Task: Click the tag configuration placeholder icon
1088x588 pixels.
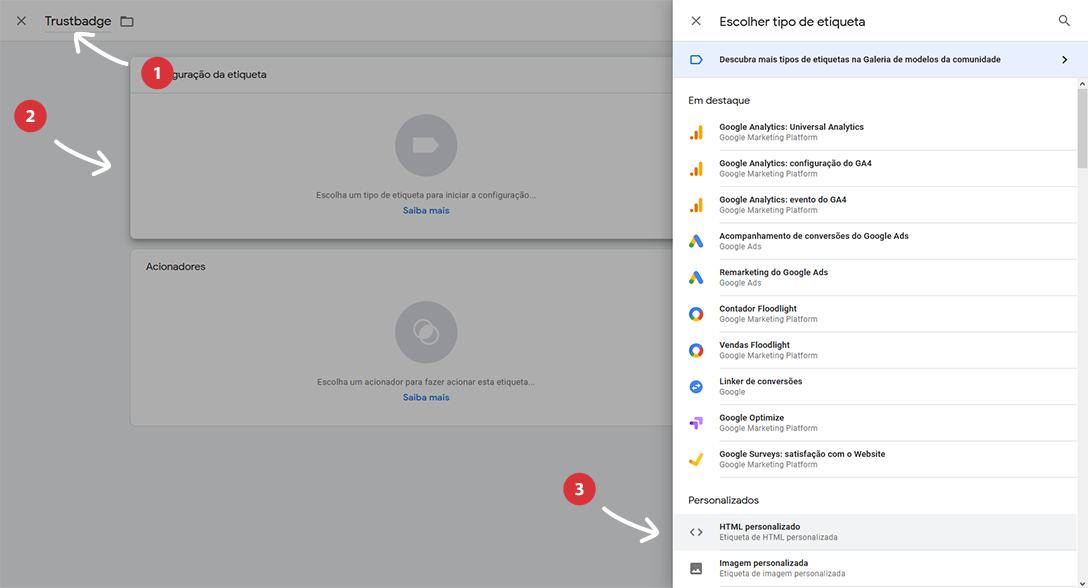Action: 426,145
